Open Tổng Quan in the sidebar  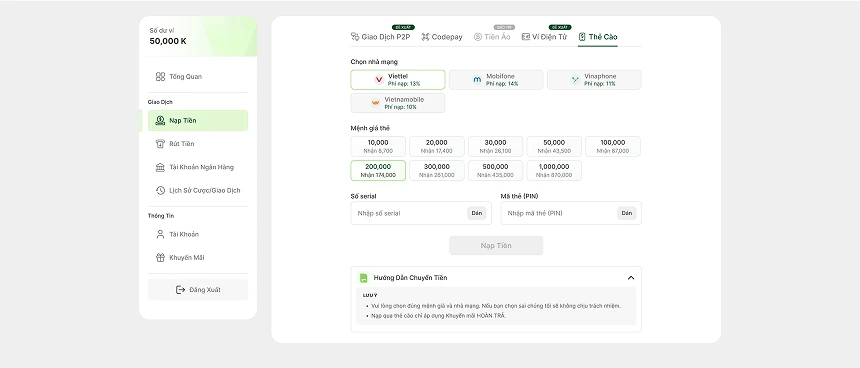pos(198,77)
